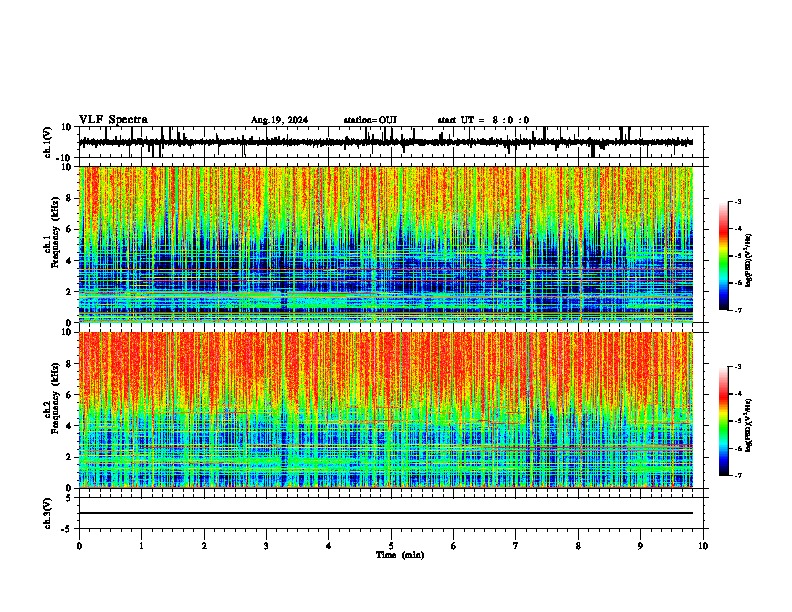Click ch.1 frequency axis "4" kHz tick label

click(x=69, y=261)
